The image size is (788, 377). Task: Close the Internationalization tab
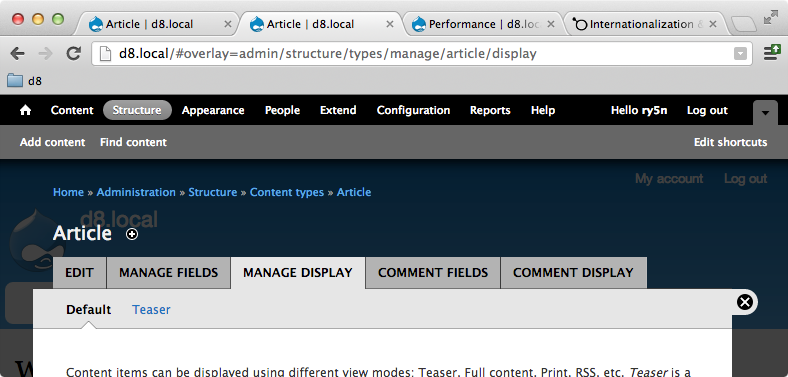(x=713, y=24)
